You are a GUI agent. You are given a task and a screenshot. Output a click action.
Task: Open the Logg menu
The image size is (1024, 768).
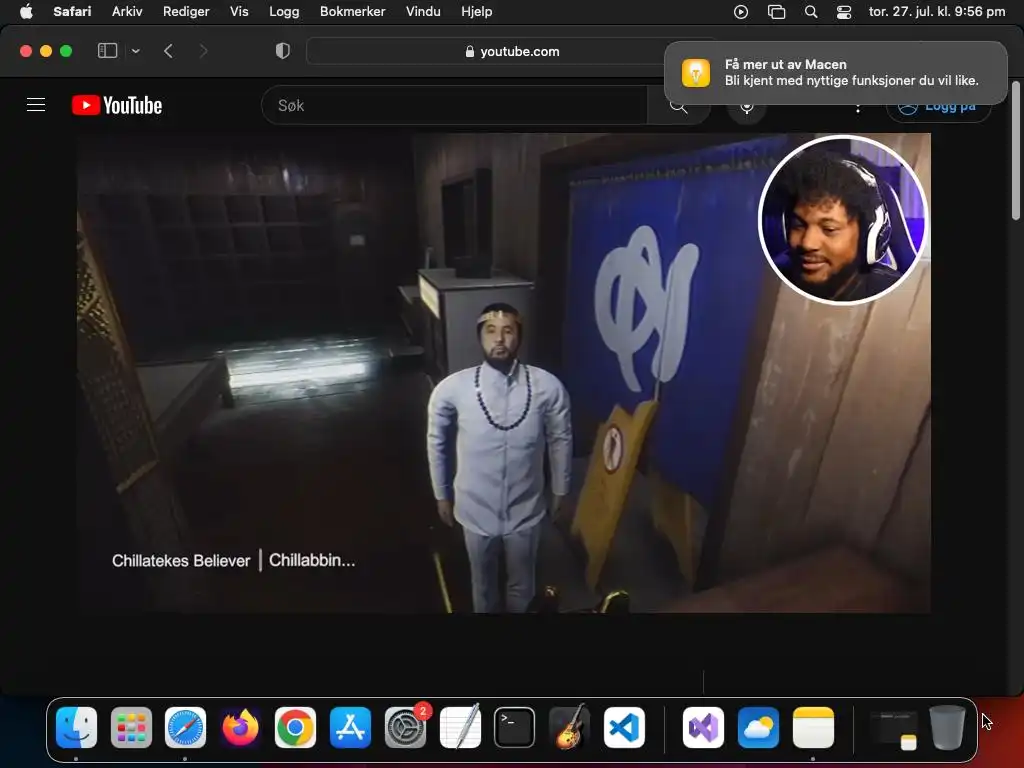(284, 11)
